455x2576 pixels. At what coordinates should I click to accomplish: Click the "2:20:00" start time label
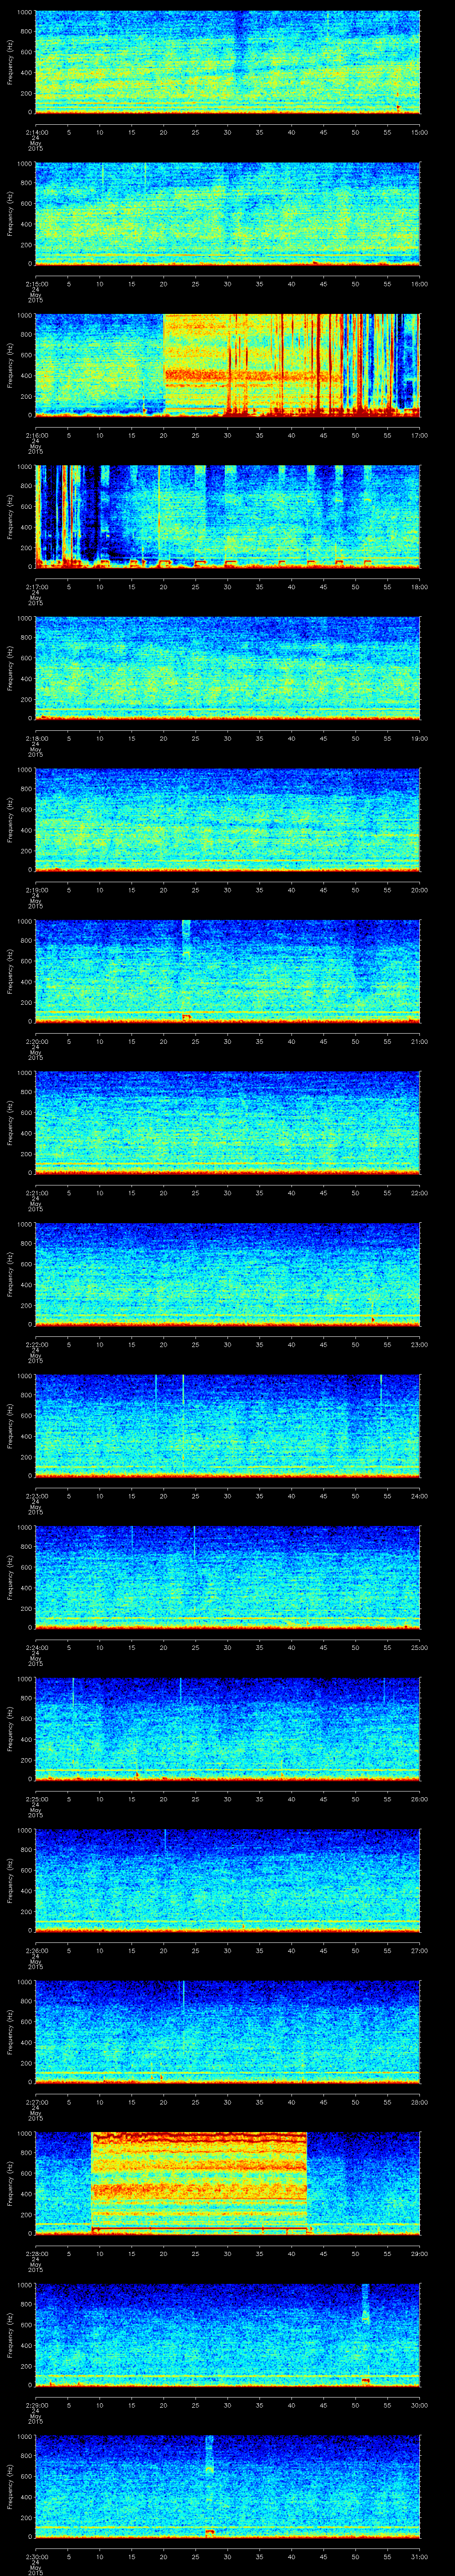(36, 1041)
